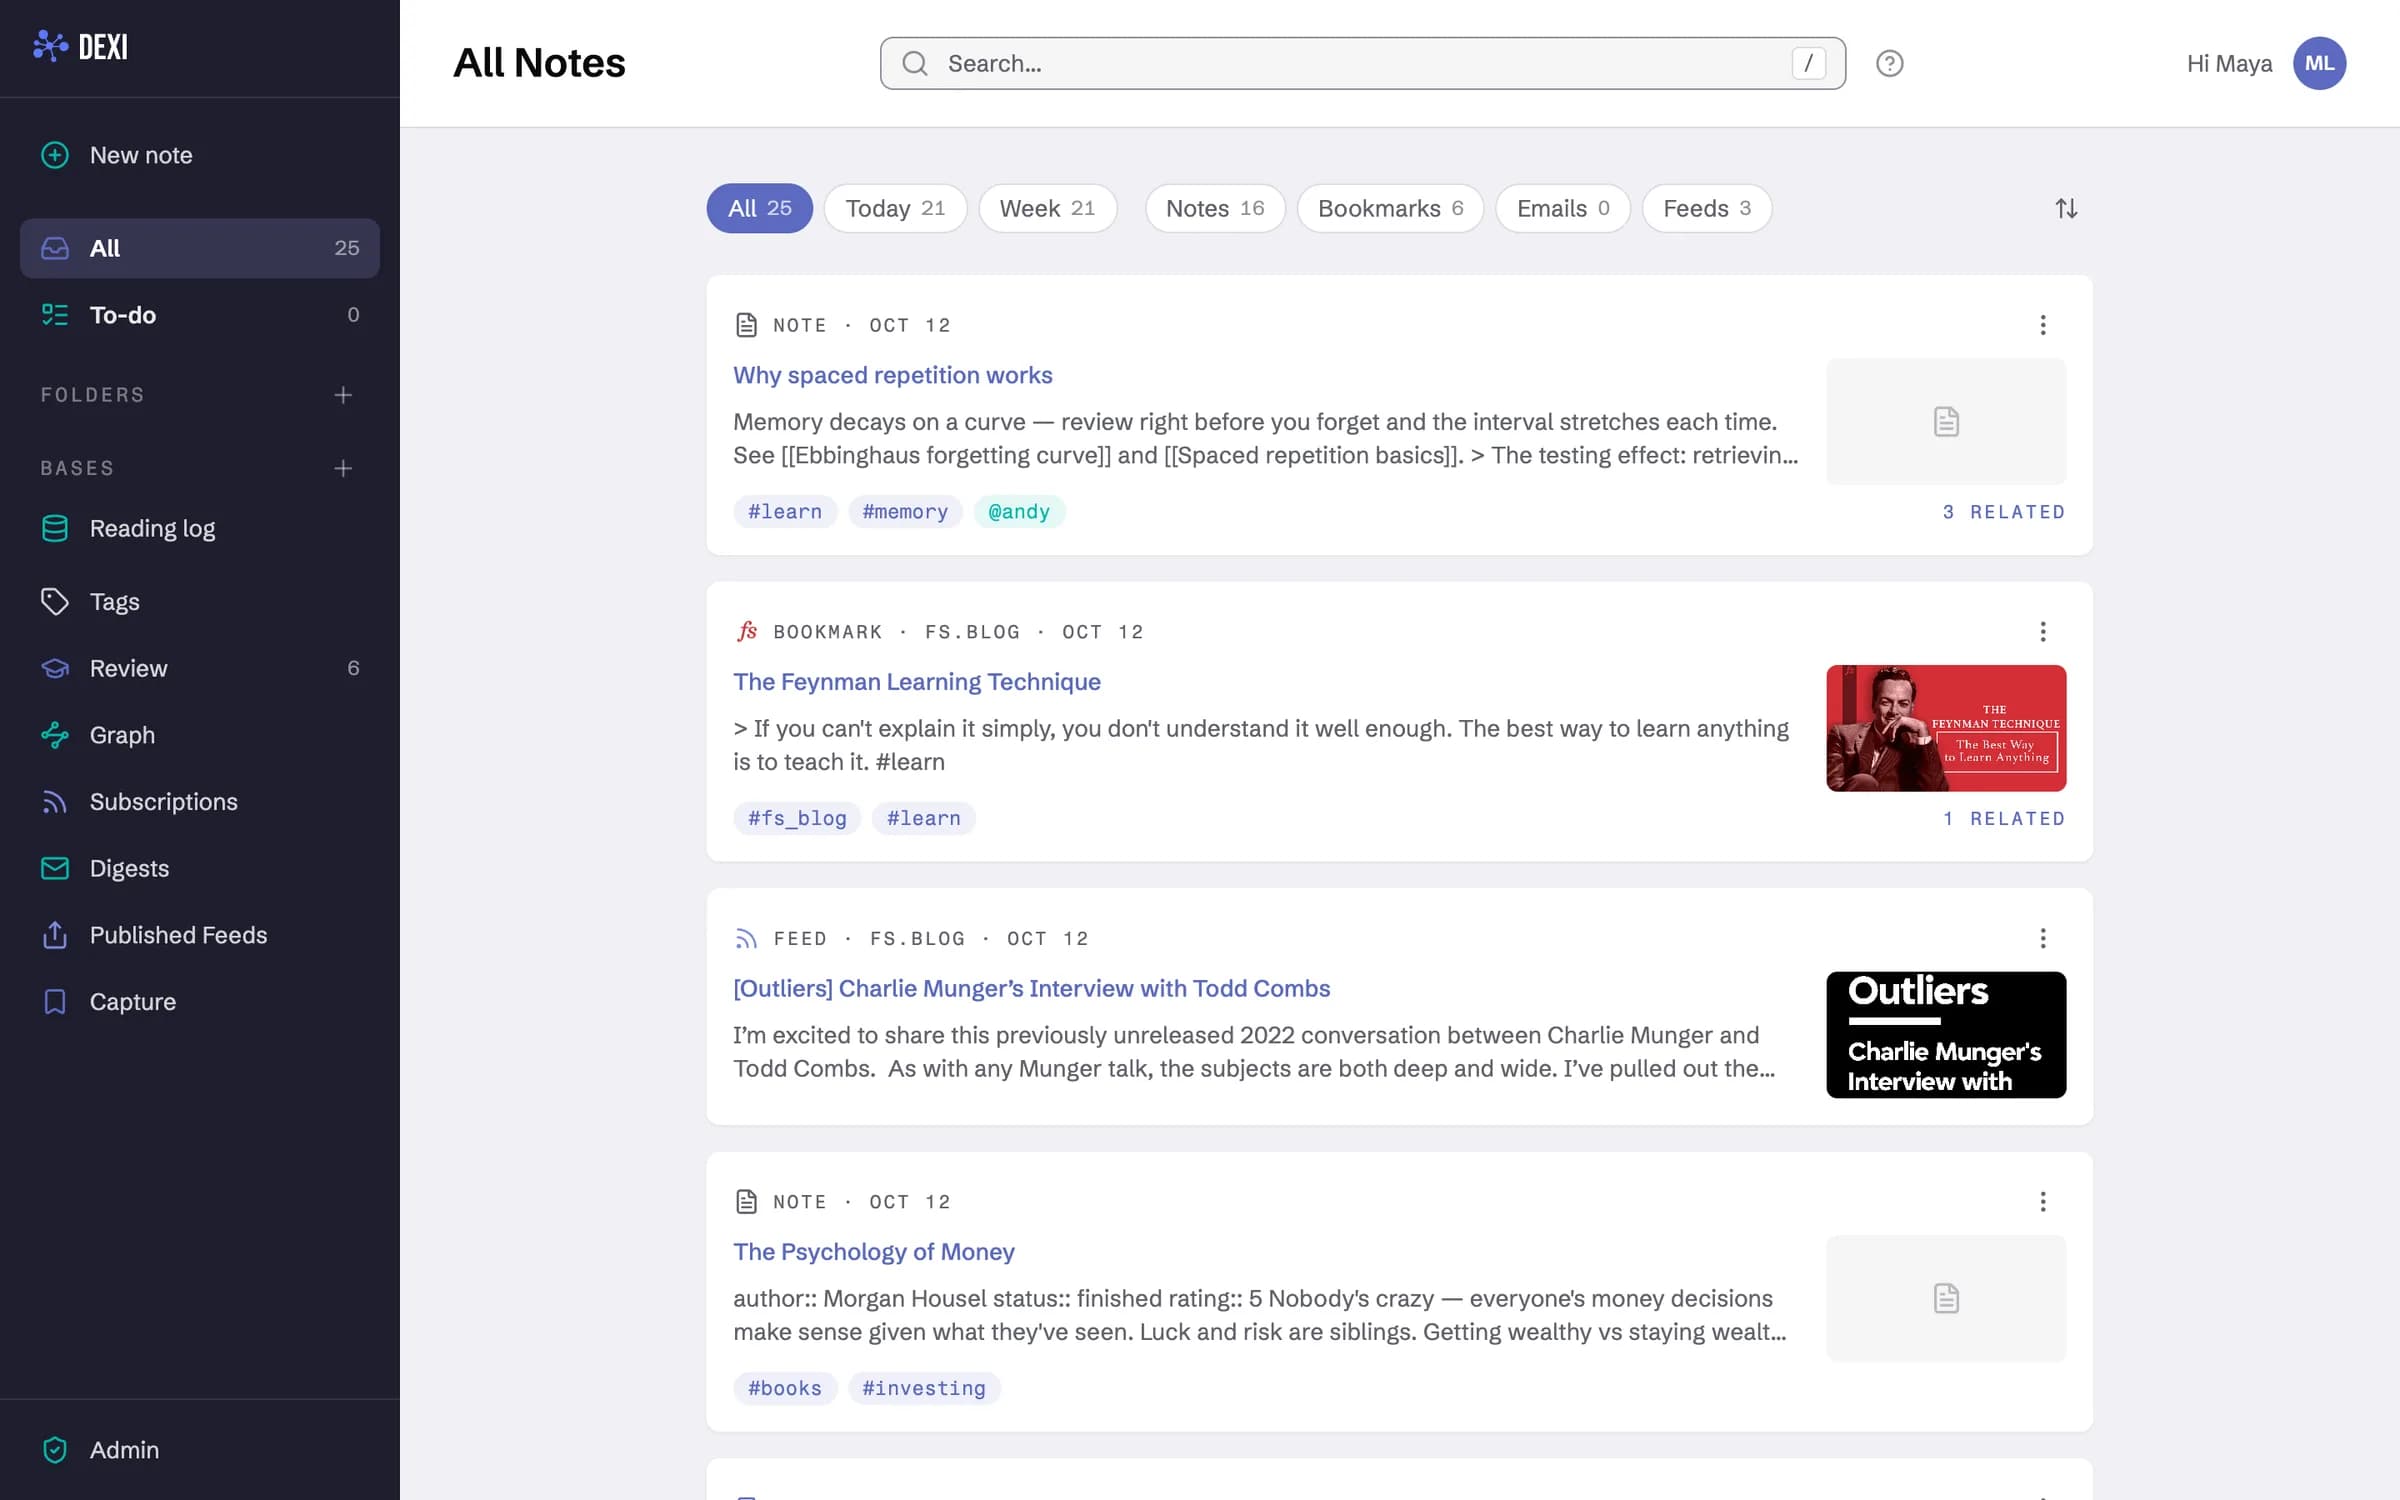2400x1500 pixels.
Task: Open Subscriptions in the sidebar
Action: [x=200, y=801]
